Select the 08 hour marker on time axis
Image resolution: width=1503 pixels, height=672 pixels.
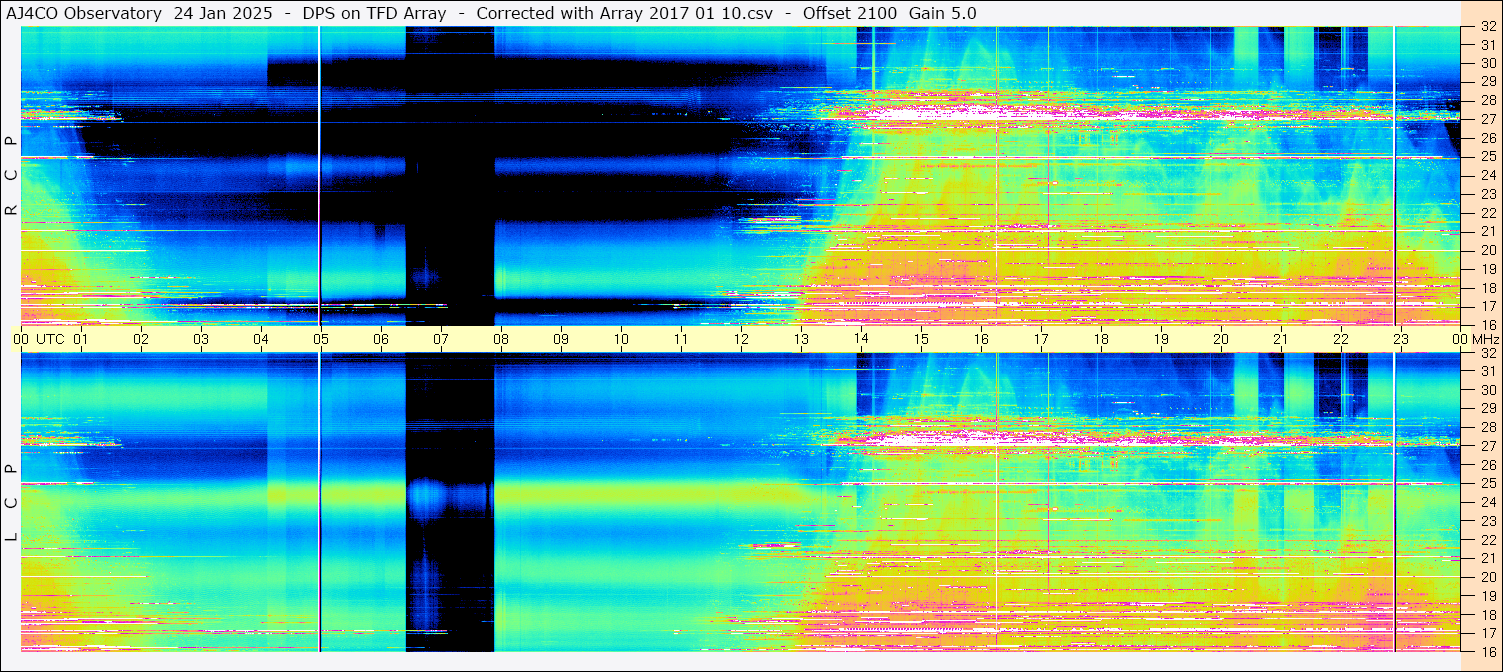(x=501, y=339)
